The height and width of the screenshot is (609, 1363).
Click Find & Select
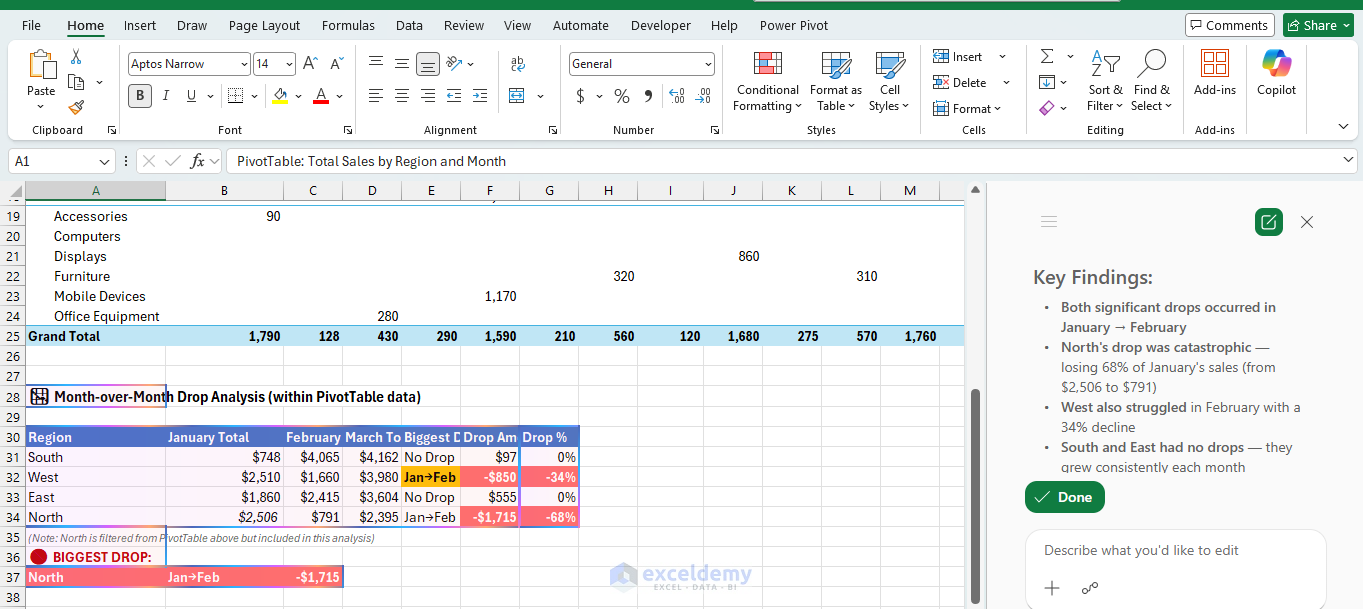(1151, 82)
